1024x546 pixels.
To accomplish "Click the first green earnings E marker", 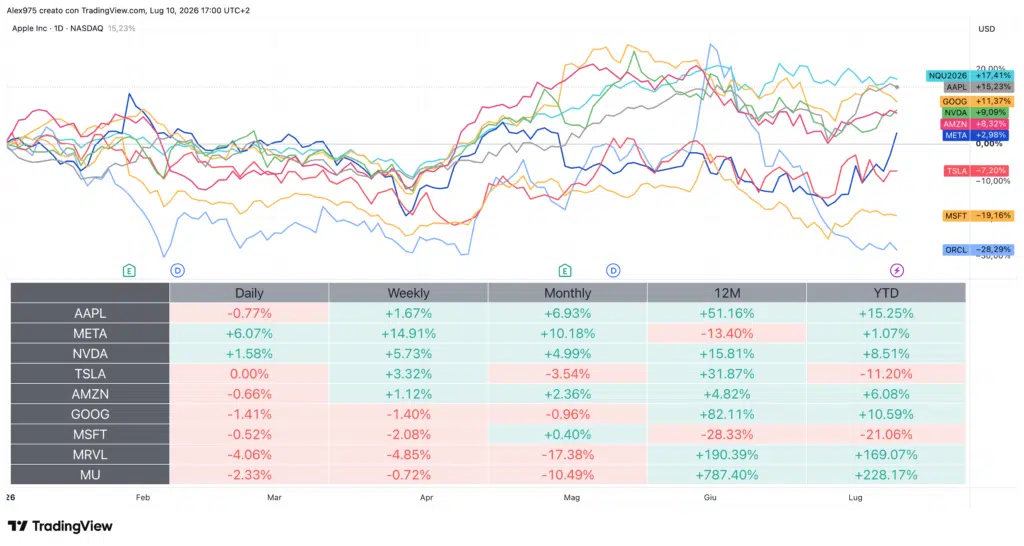I will (129, 270).
